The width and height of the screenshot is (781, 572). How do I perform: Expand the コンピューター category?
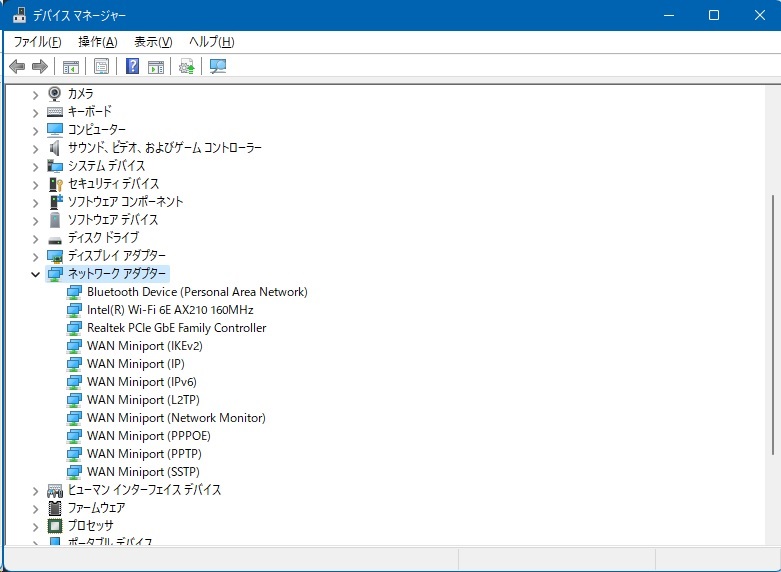coord(35,131)
